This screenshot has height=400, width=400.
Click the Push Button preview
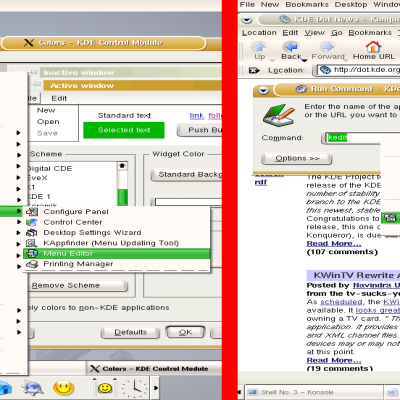pyautogui.click(x=199, y=130)
